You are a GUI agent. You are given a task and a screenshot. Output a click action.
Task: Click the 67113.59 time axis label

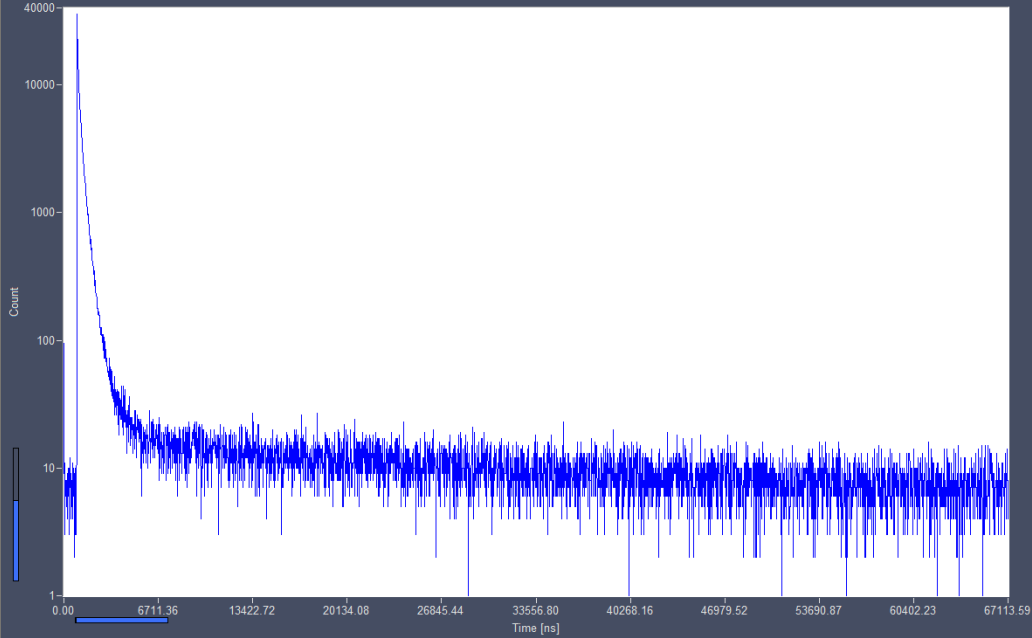pos(1007,610)
